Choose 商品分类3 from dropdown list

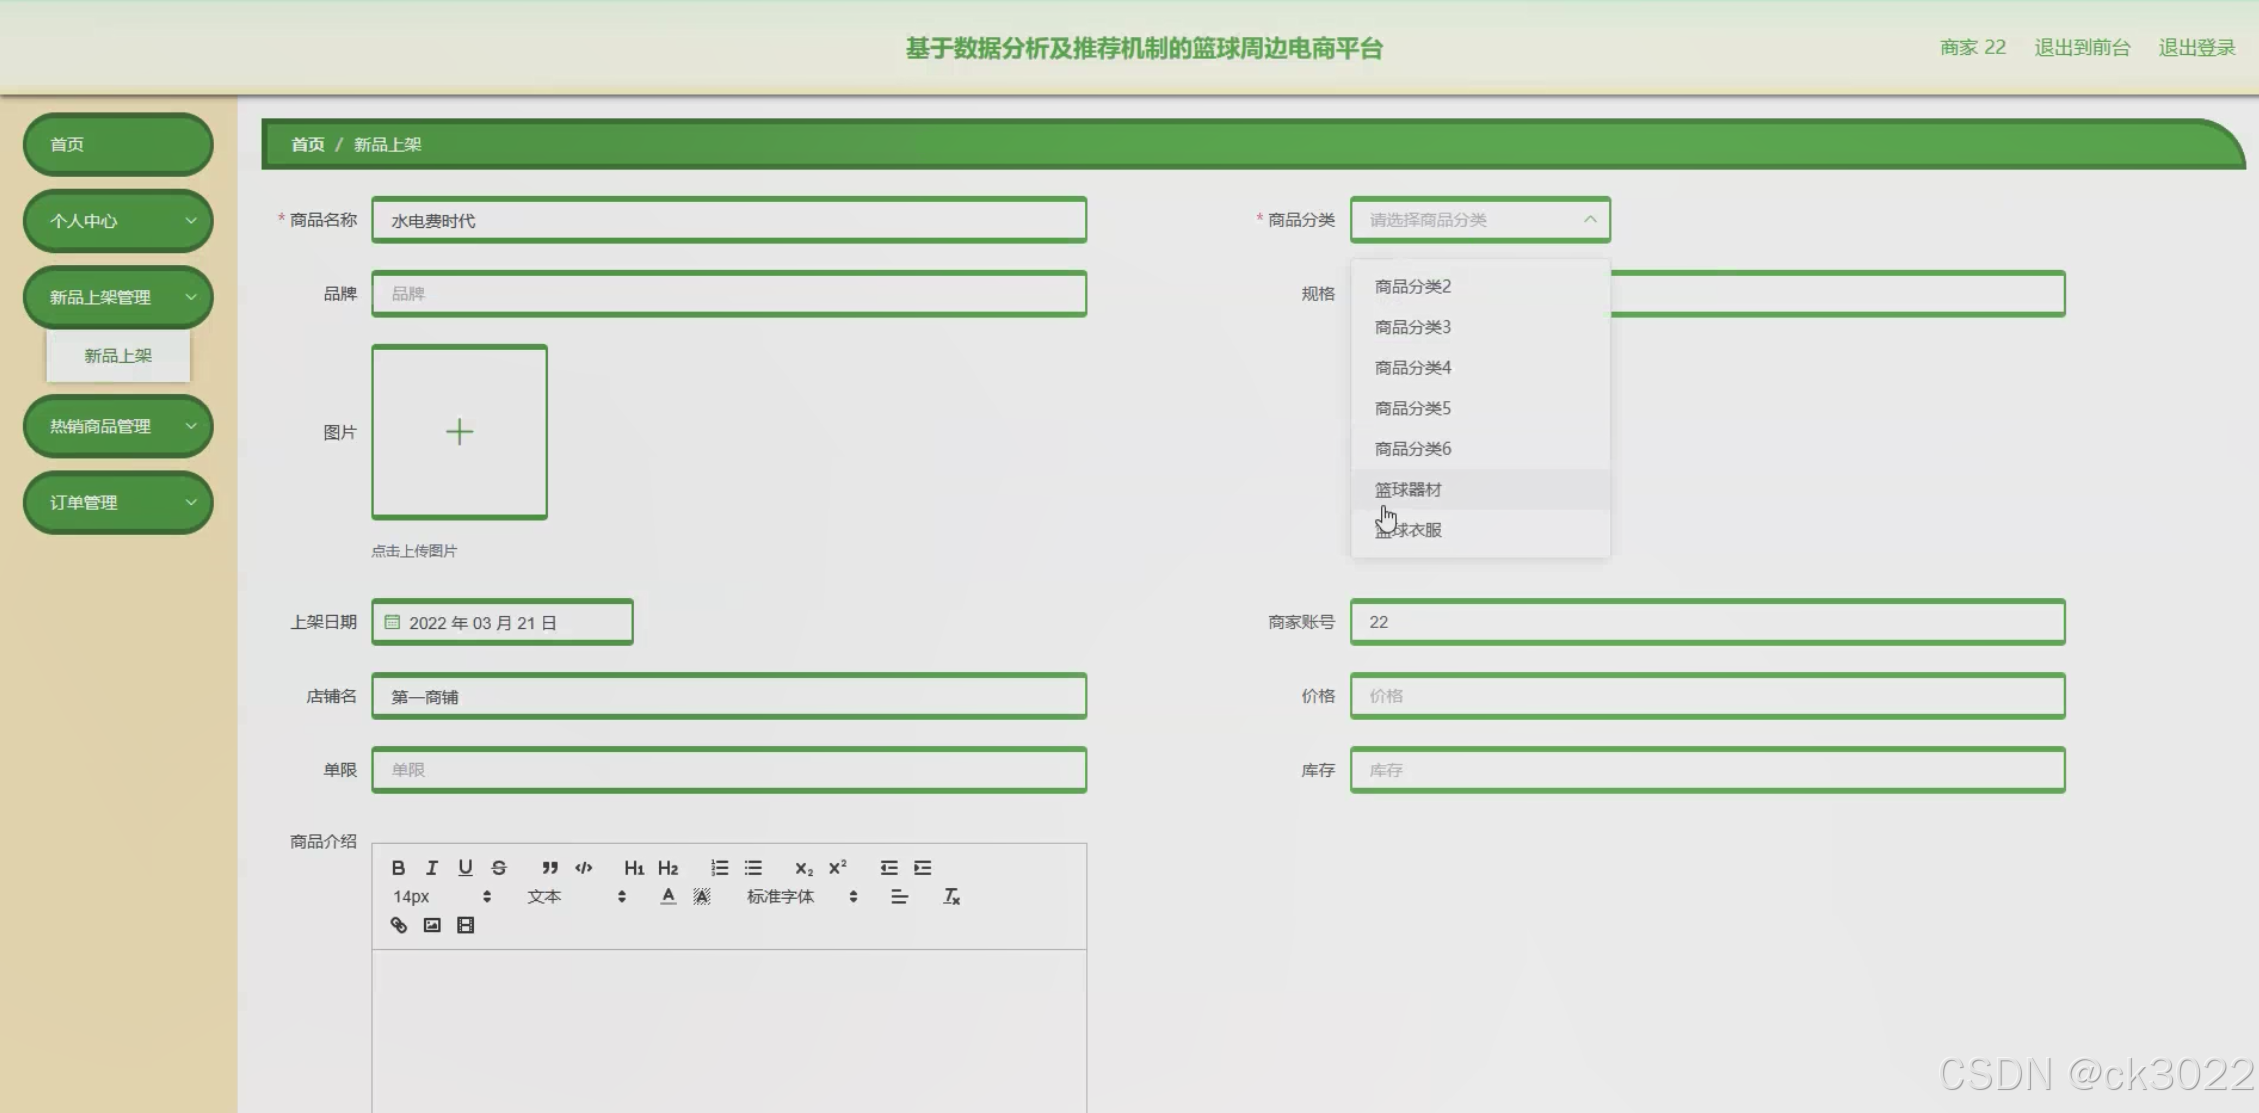tap(1412, 327)
